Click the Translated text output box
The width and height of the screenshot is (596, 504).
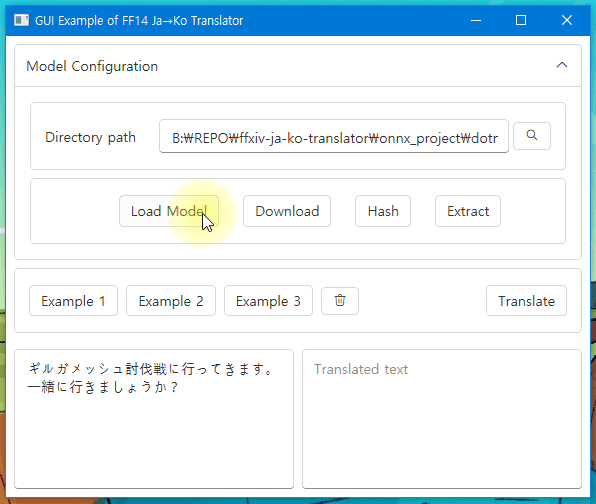442,419
